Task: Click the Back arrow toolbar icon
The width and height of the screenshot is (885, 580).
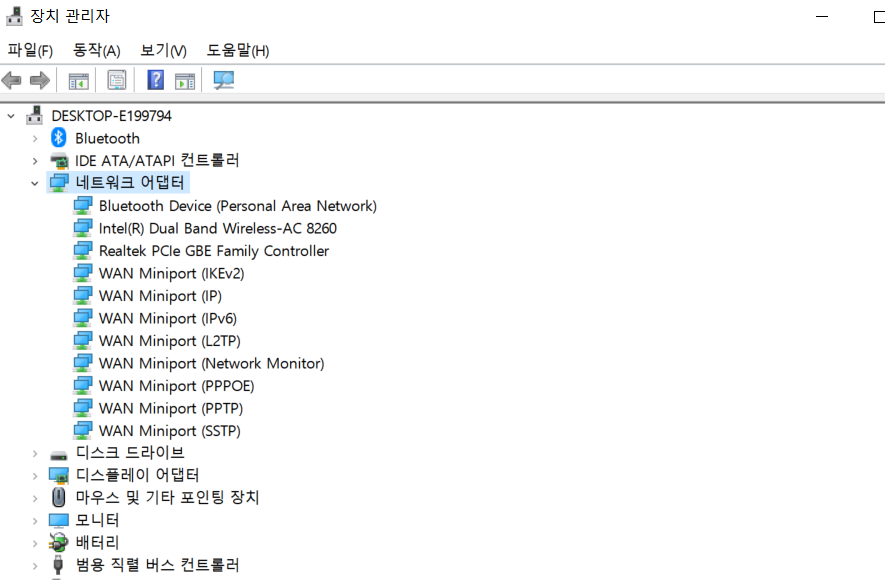Action: pyautogui.click(x=11, y=80)
